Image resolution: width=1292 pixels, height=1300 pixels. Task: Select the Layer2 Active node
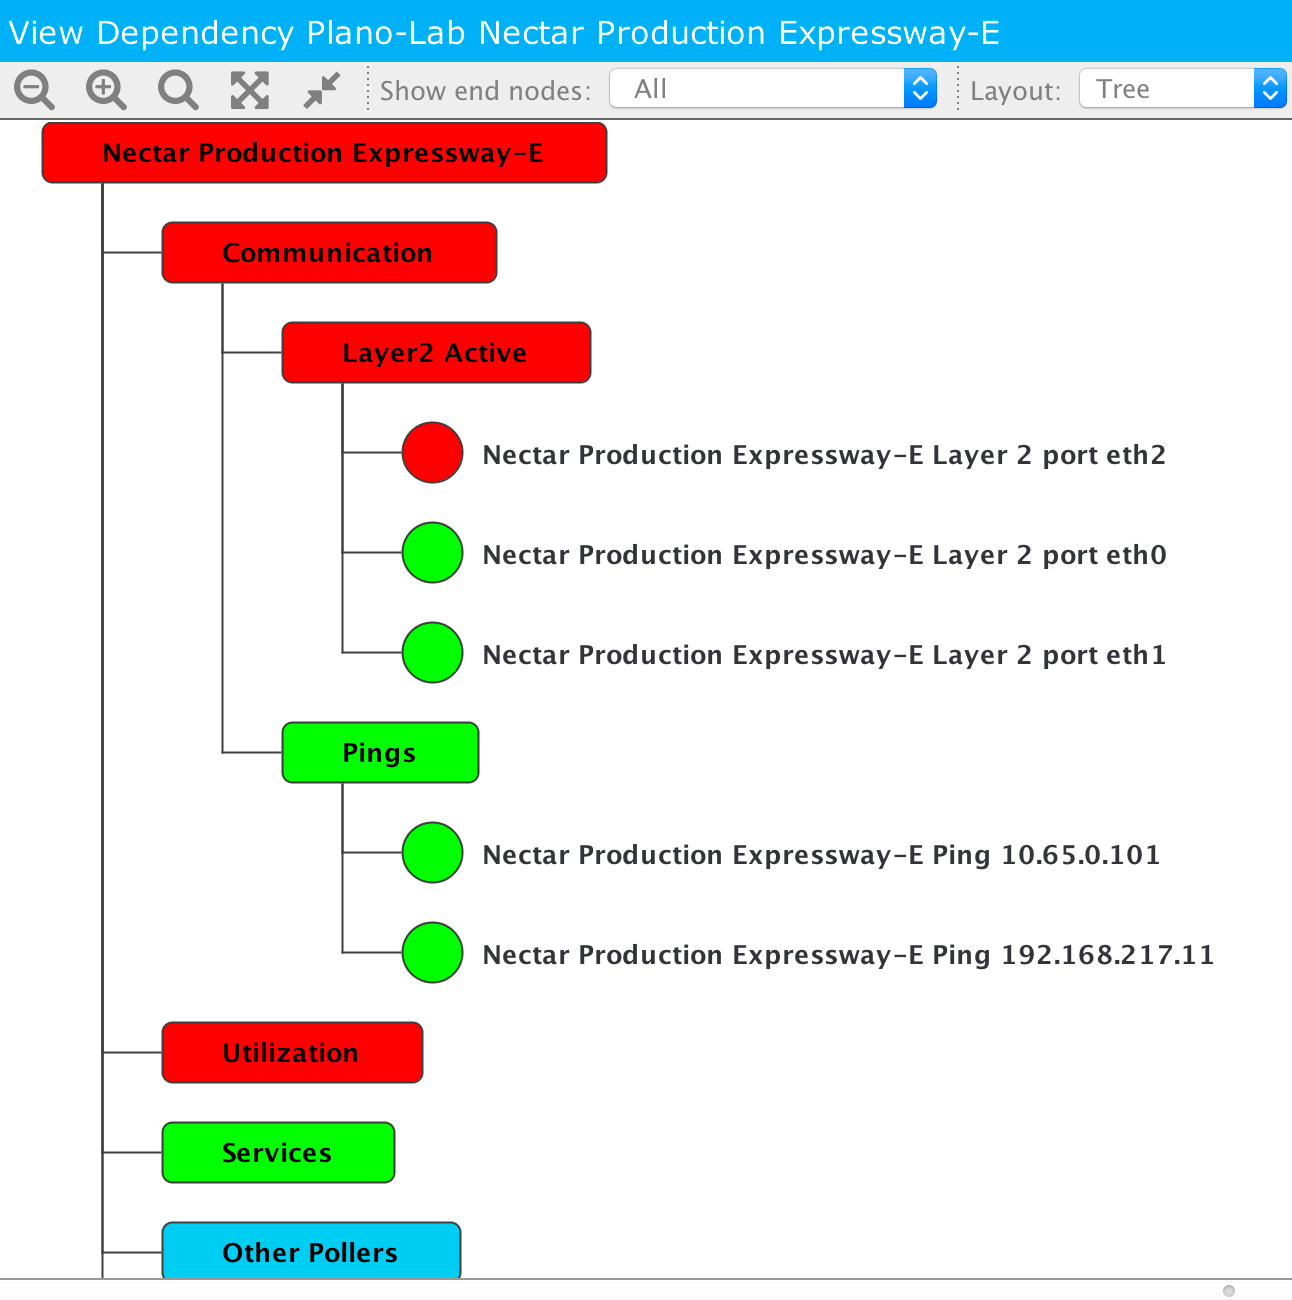coord(436,353)
